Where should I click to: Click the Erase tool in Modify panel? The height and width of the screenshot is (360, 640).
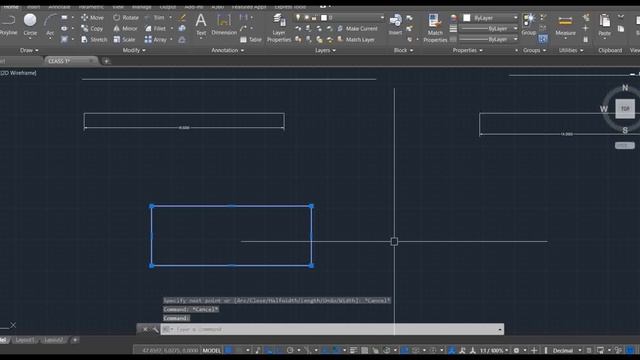click(182, 18)
